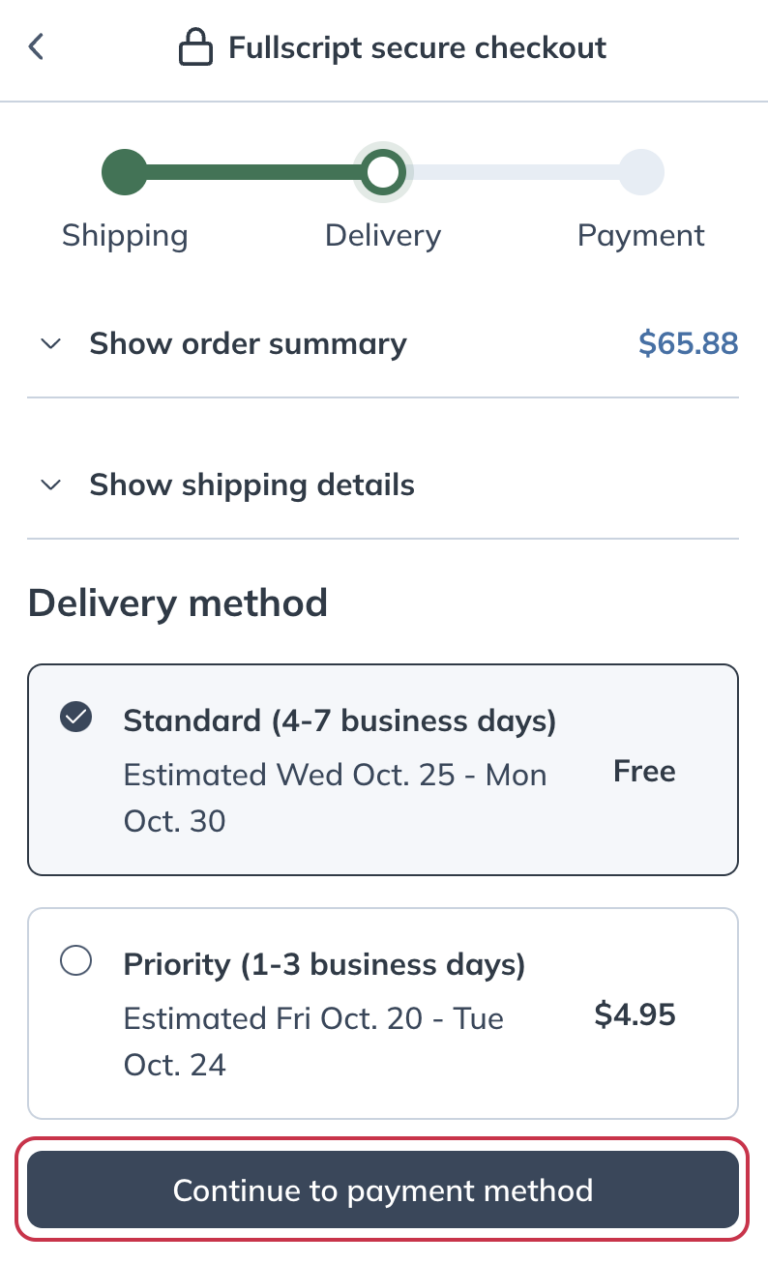Click the Payment step circle
Screen dimensions: 768x1263
(x=641, y=171)
